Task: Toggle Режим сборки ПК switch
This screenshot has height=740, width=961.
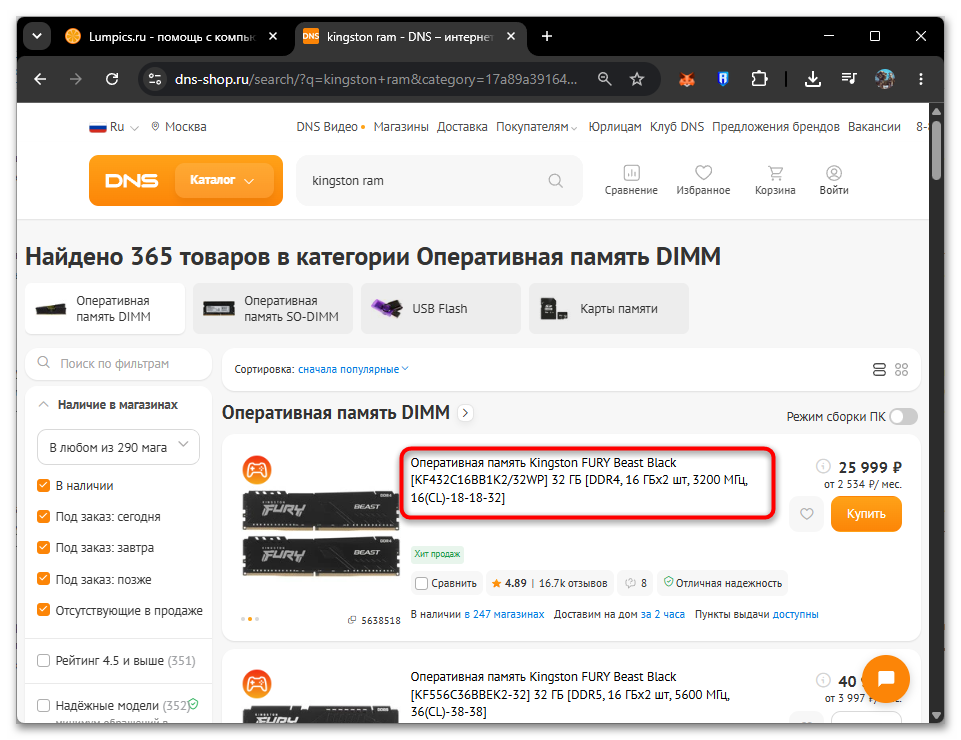Action: point(903,417)
